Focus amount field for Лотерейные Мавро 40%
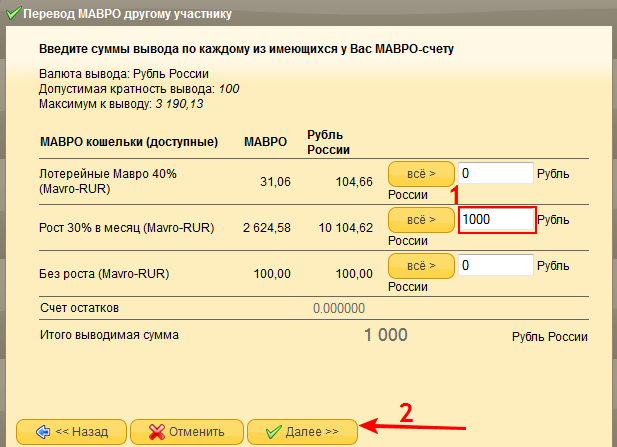Image resolution: width=617 pixels, height=447 pixels. [x=495, y=173]
